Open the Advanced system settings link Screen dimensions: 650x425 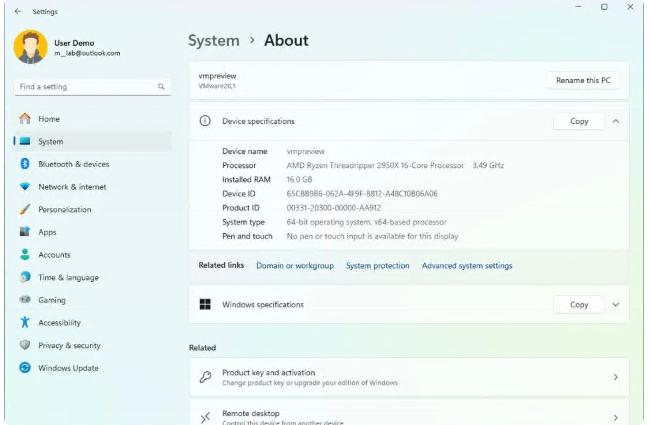point(467,266)
